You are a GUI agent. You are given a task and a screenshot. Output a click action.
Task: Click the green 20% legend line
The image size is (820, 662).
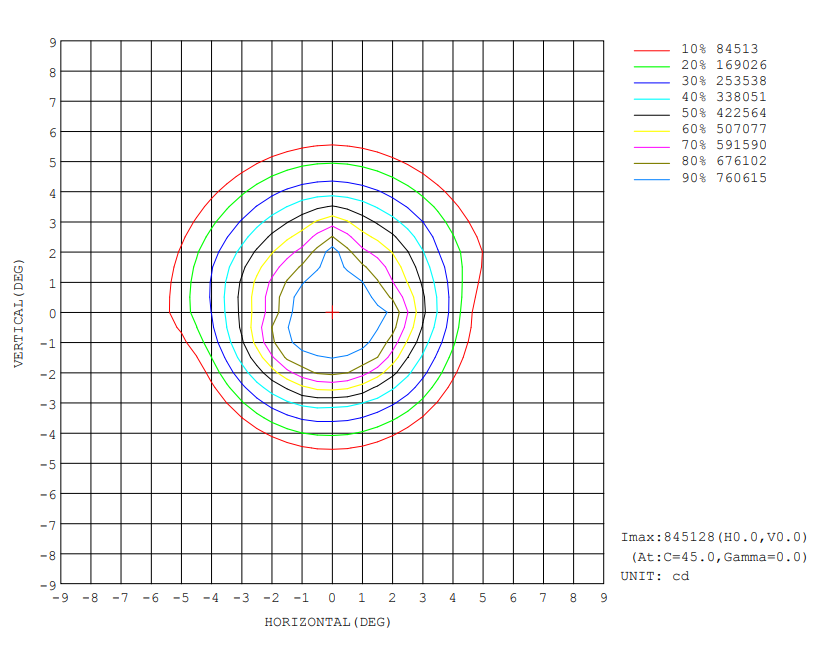pos(650,65)
